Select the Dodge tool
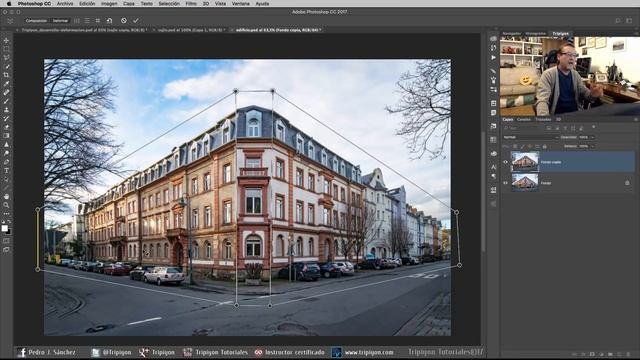This screenshot has width=640, height=360. pyautogui.click(x=6, y=153)
